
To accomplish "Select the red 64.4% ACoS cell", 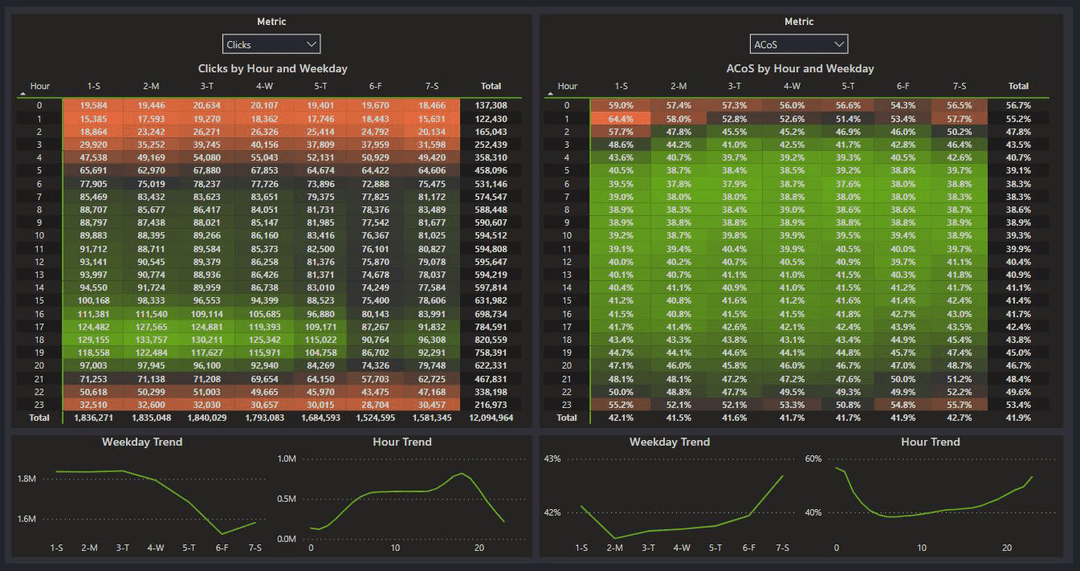I will click(x=620, y=118).
